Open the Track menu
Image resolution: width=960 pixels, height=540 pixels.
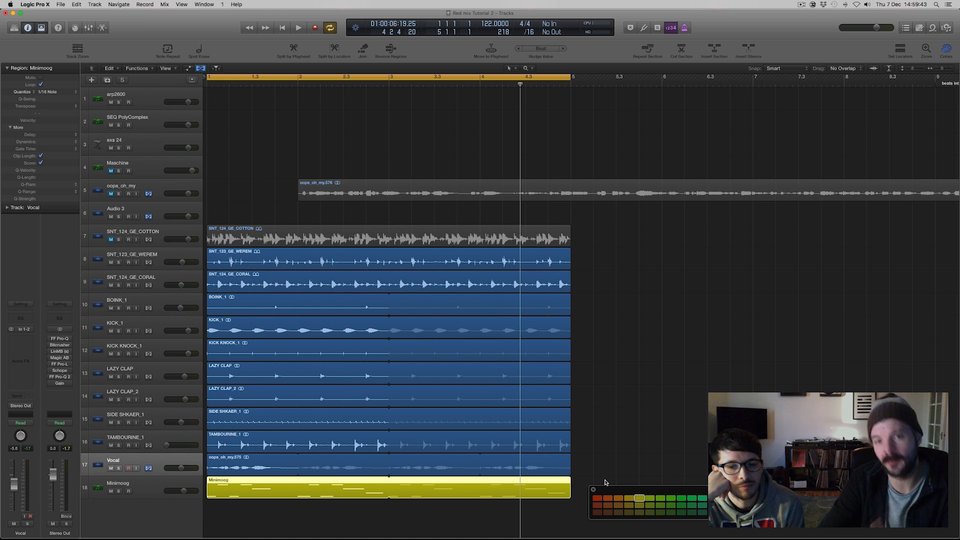(94, 4)
